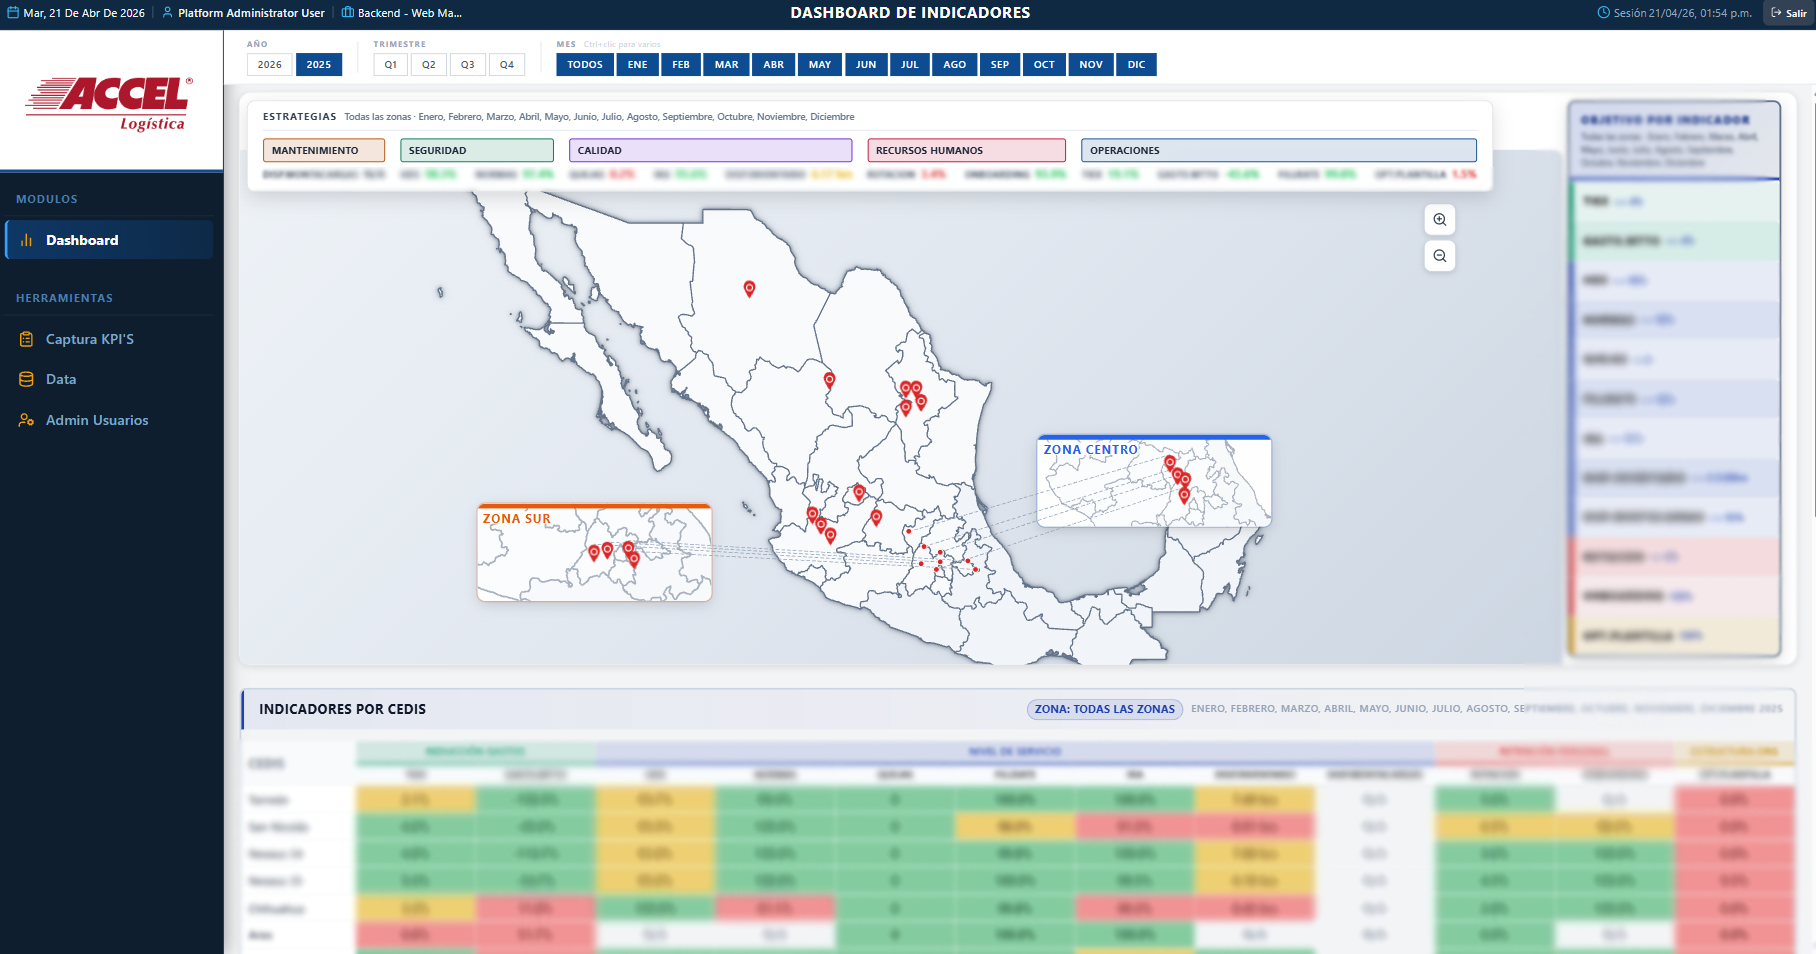This screenshot has height=954, width=1816.
Task: Select the CALIDAD strategy
Action: (711, 150)
